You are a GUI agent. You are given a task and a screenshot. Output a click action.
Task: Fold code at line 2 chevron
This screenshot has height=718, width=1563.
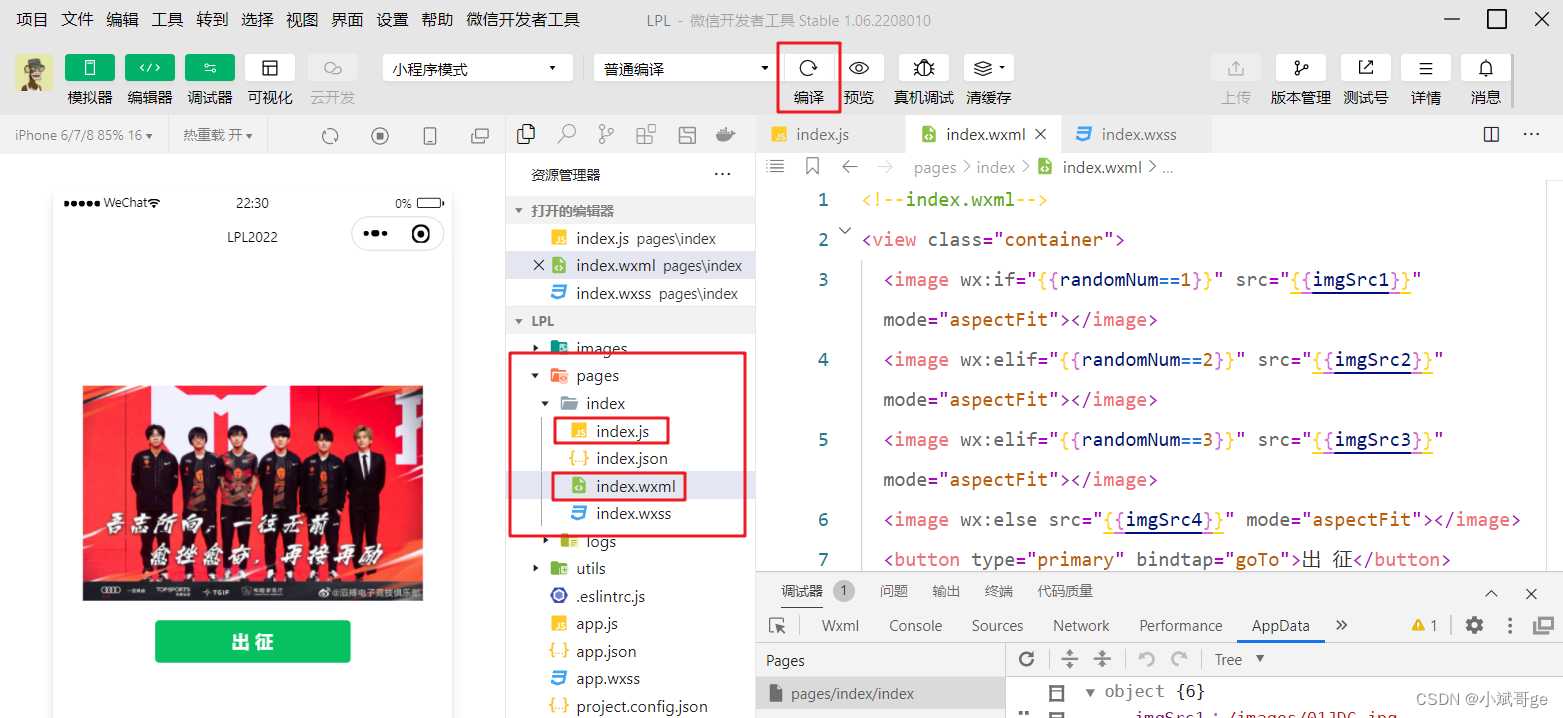pos(845,231)
